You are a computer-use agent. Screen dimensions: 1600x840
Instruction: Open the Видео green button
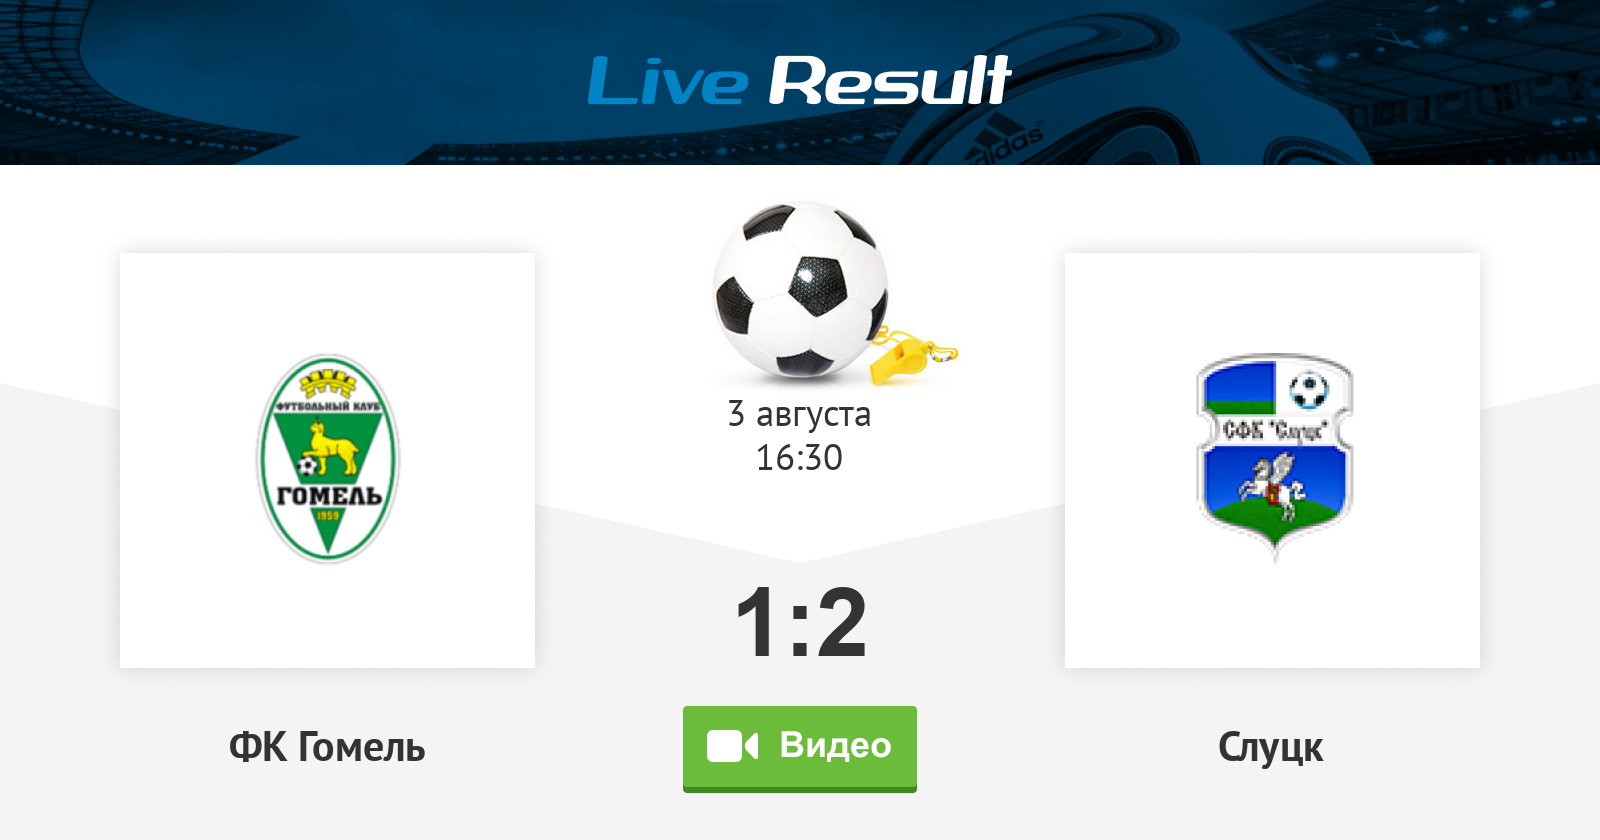tap(800, 749)
